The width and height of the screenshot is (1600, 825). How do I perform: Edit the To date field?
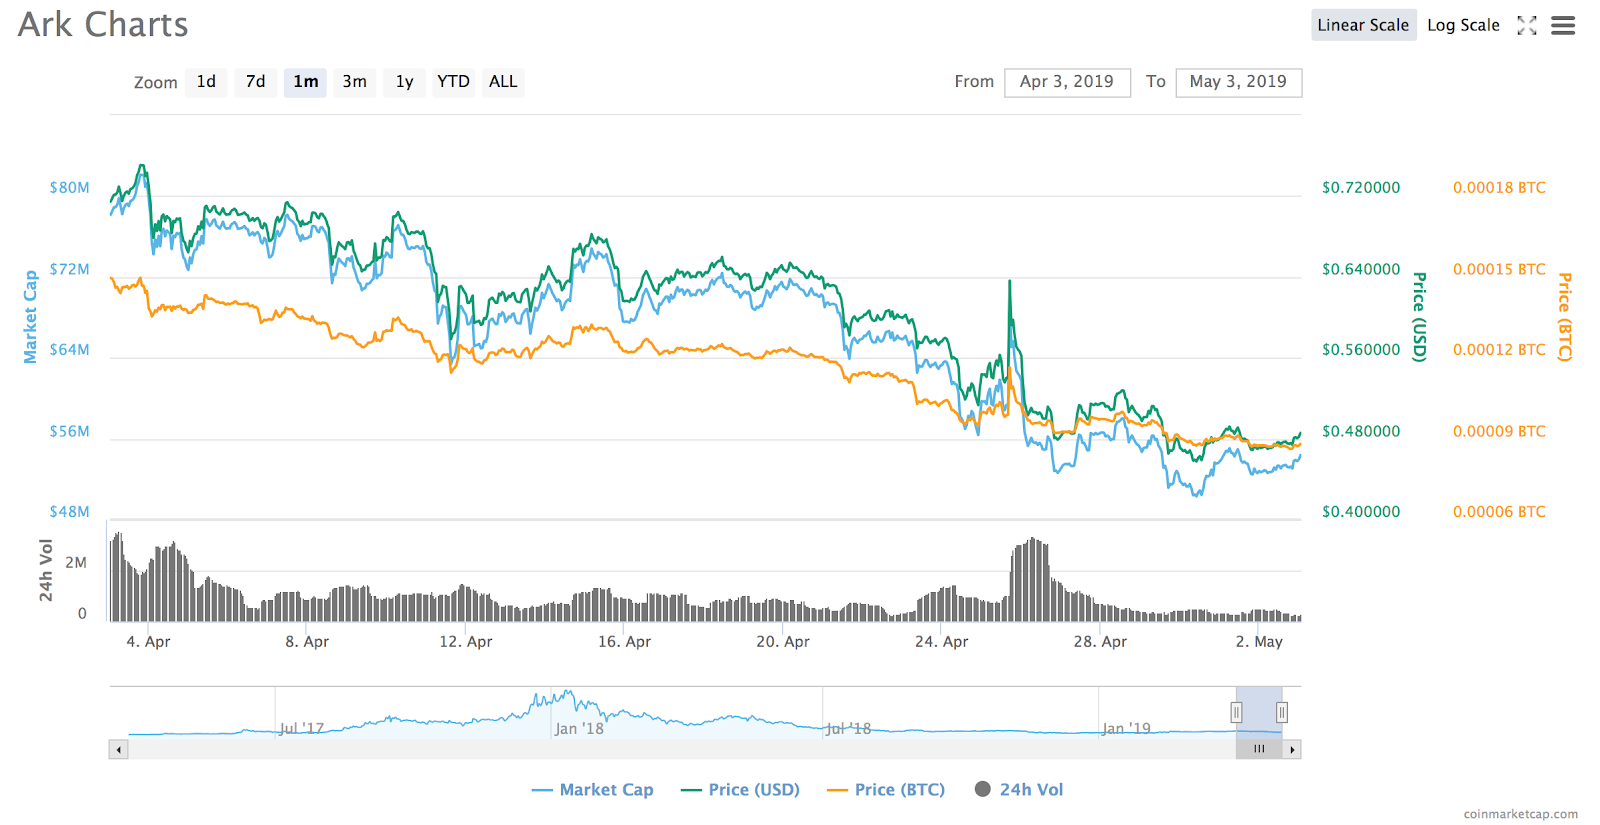click(x=1239, y=82)
